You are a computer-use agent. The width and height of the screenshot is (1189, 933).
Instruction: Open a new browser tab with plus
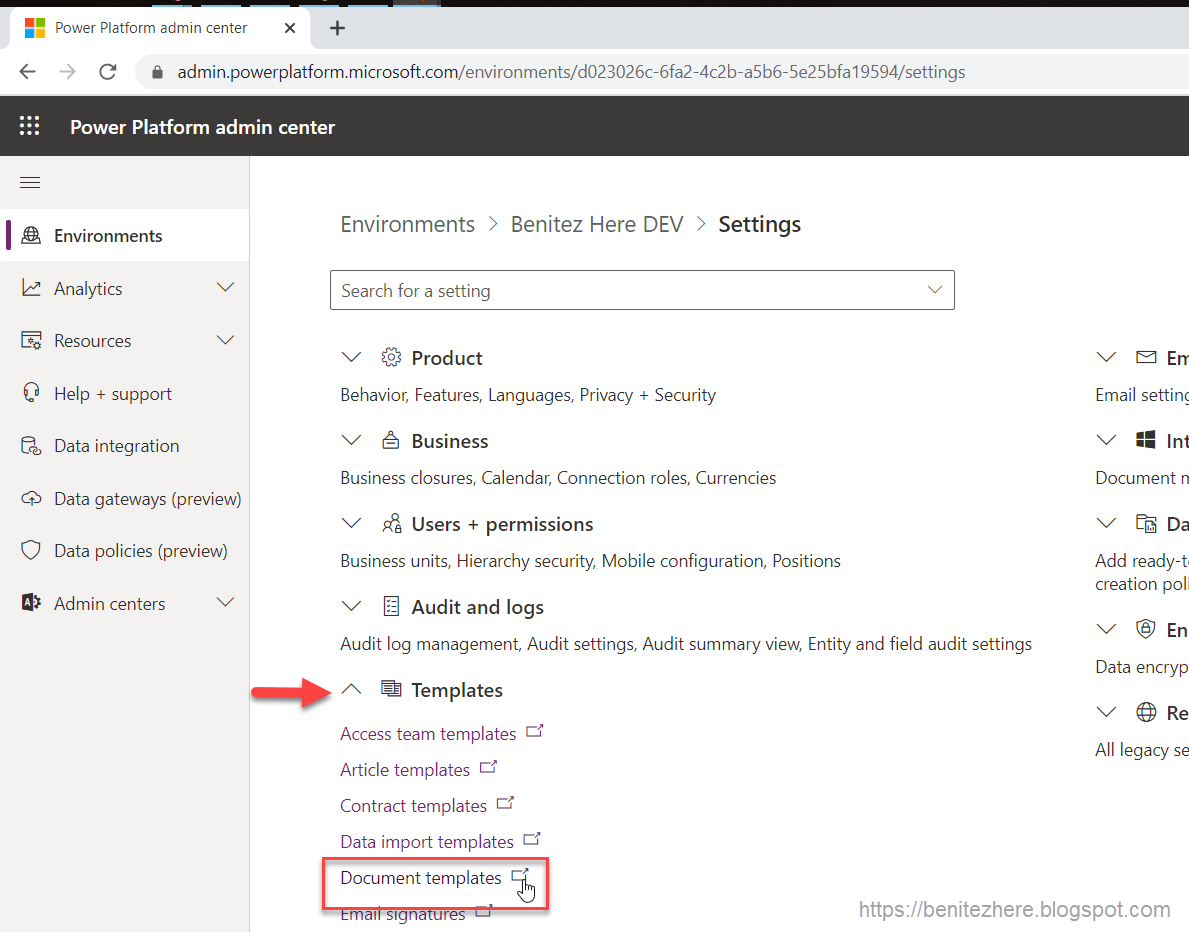pyautogui.click(x=337, y=28)
